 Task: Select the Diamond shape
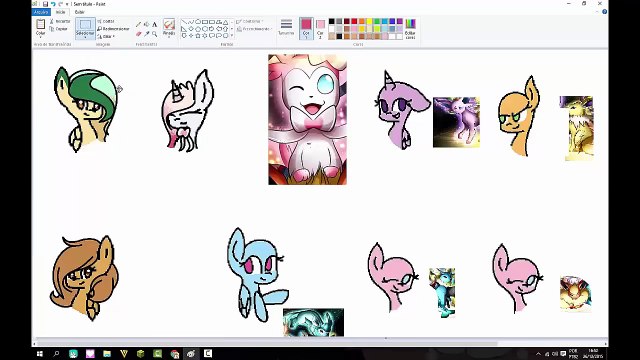click(191, 29)
